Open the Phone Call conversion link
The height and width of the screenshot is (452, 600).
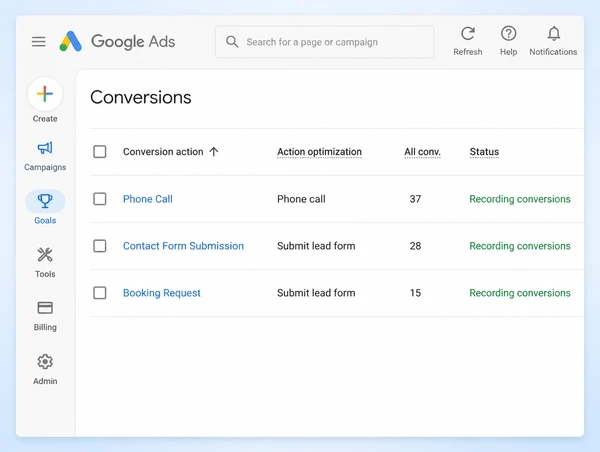coord(148,199)
